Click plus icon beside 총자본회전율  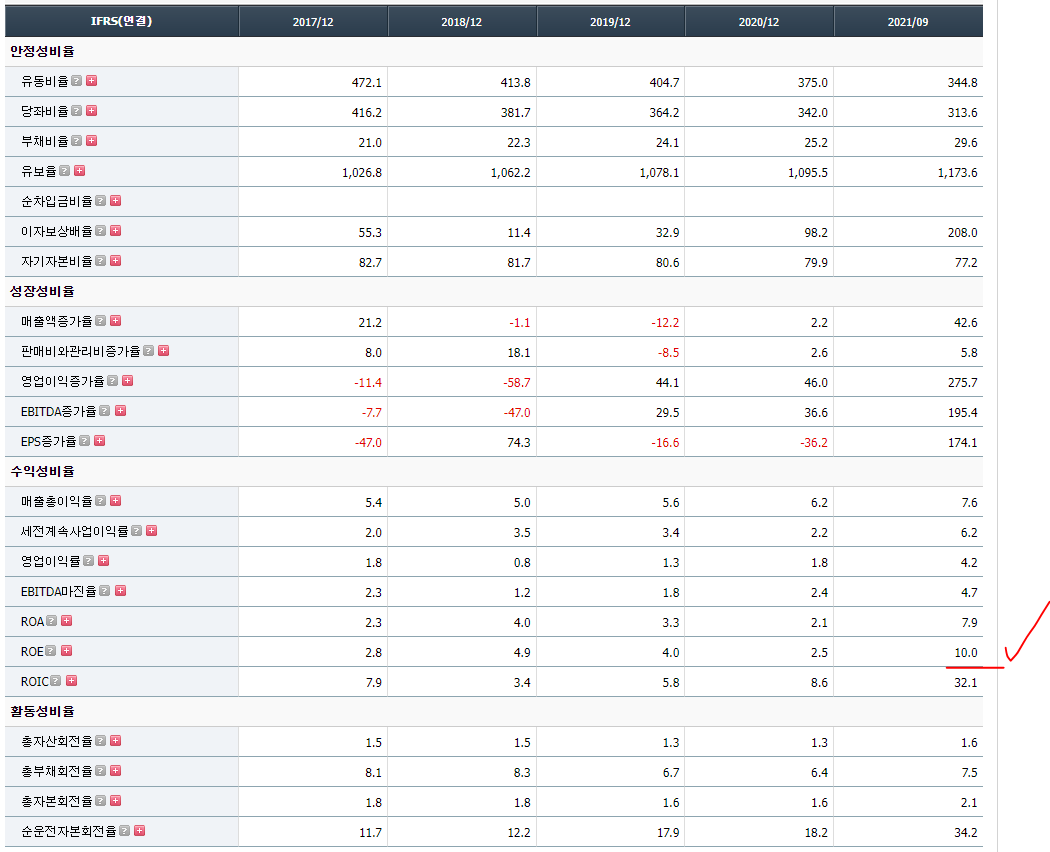pos(116,800)
